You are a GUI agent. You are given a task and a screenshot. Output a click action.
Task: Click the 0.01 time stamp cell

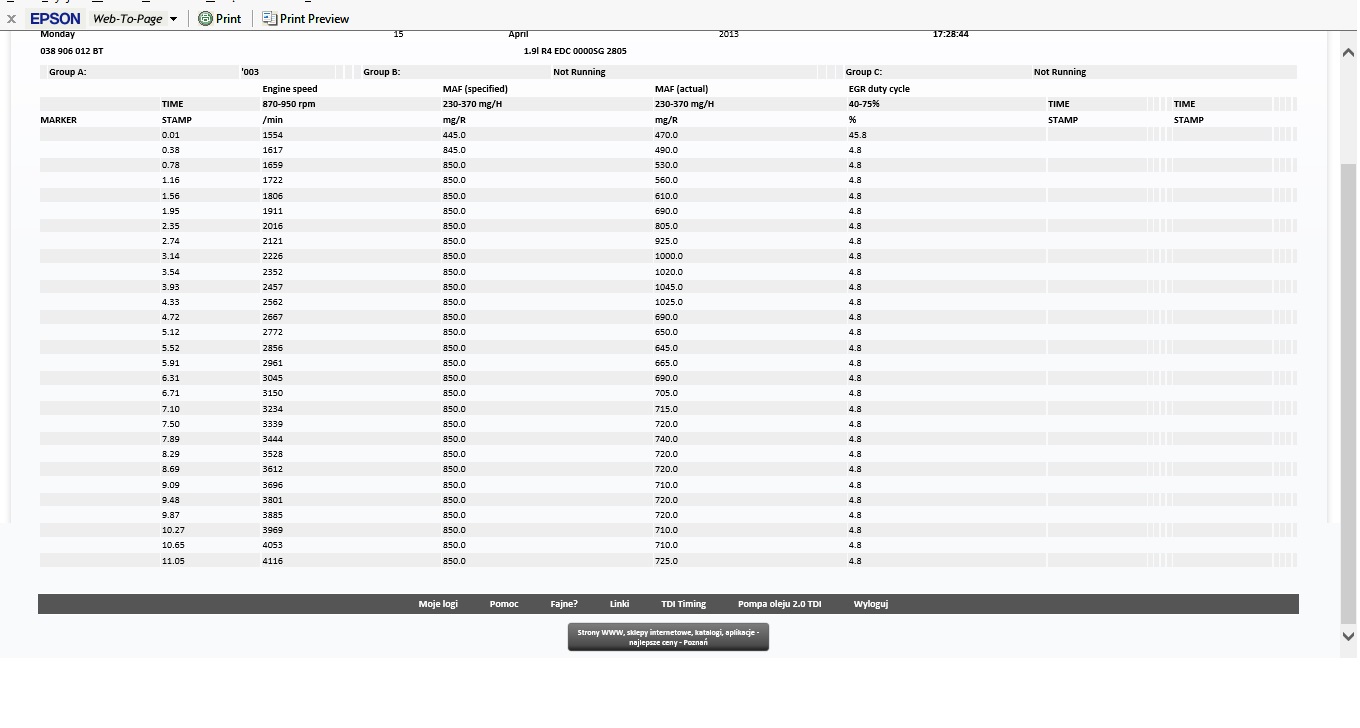click(x=171, y=135)
